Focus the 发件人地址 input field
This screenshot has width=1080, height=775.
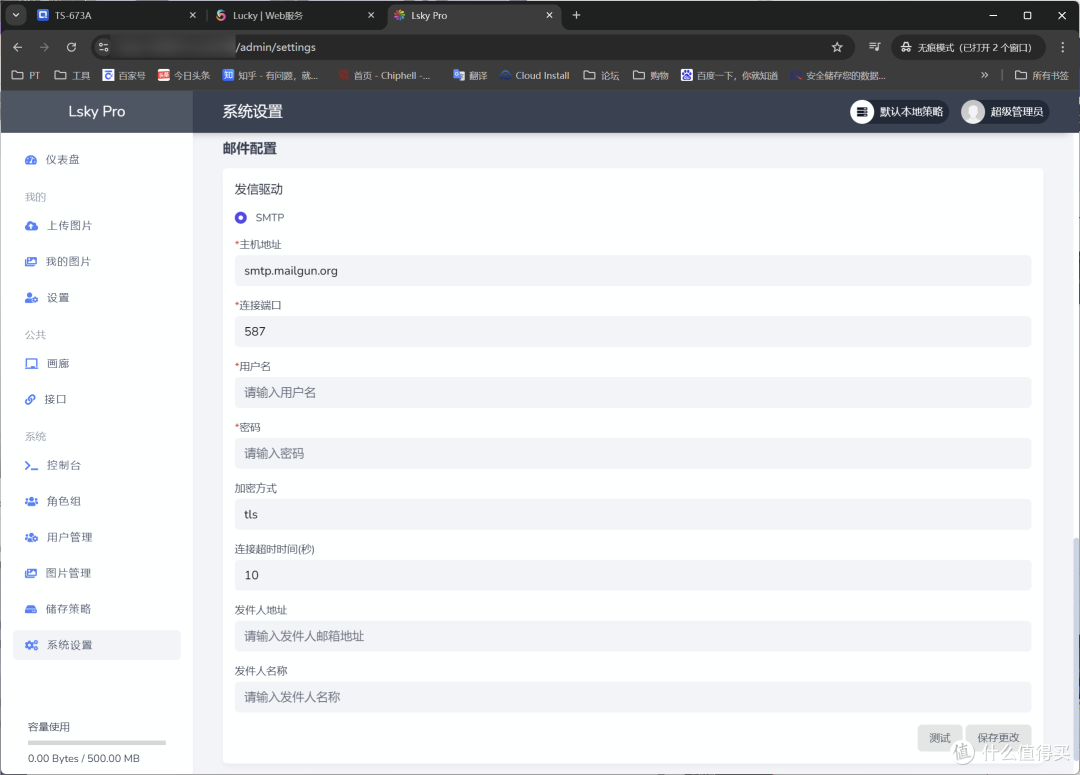coord(632,637)
